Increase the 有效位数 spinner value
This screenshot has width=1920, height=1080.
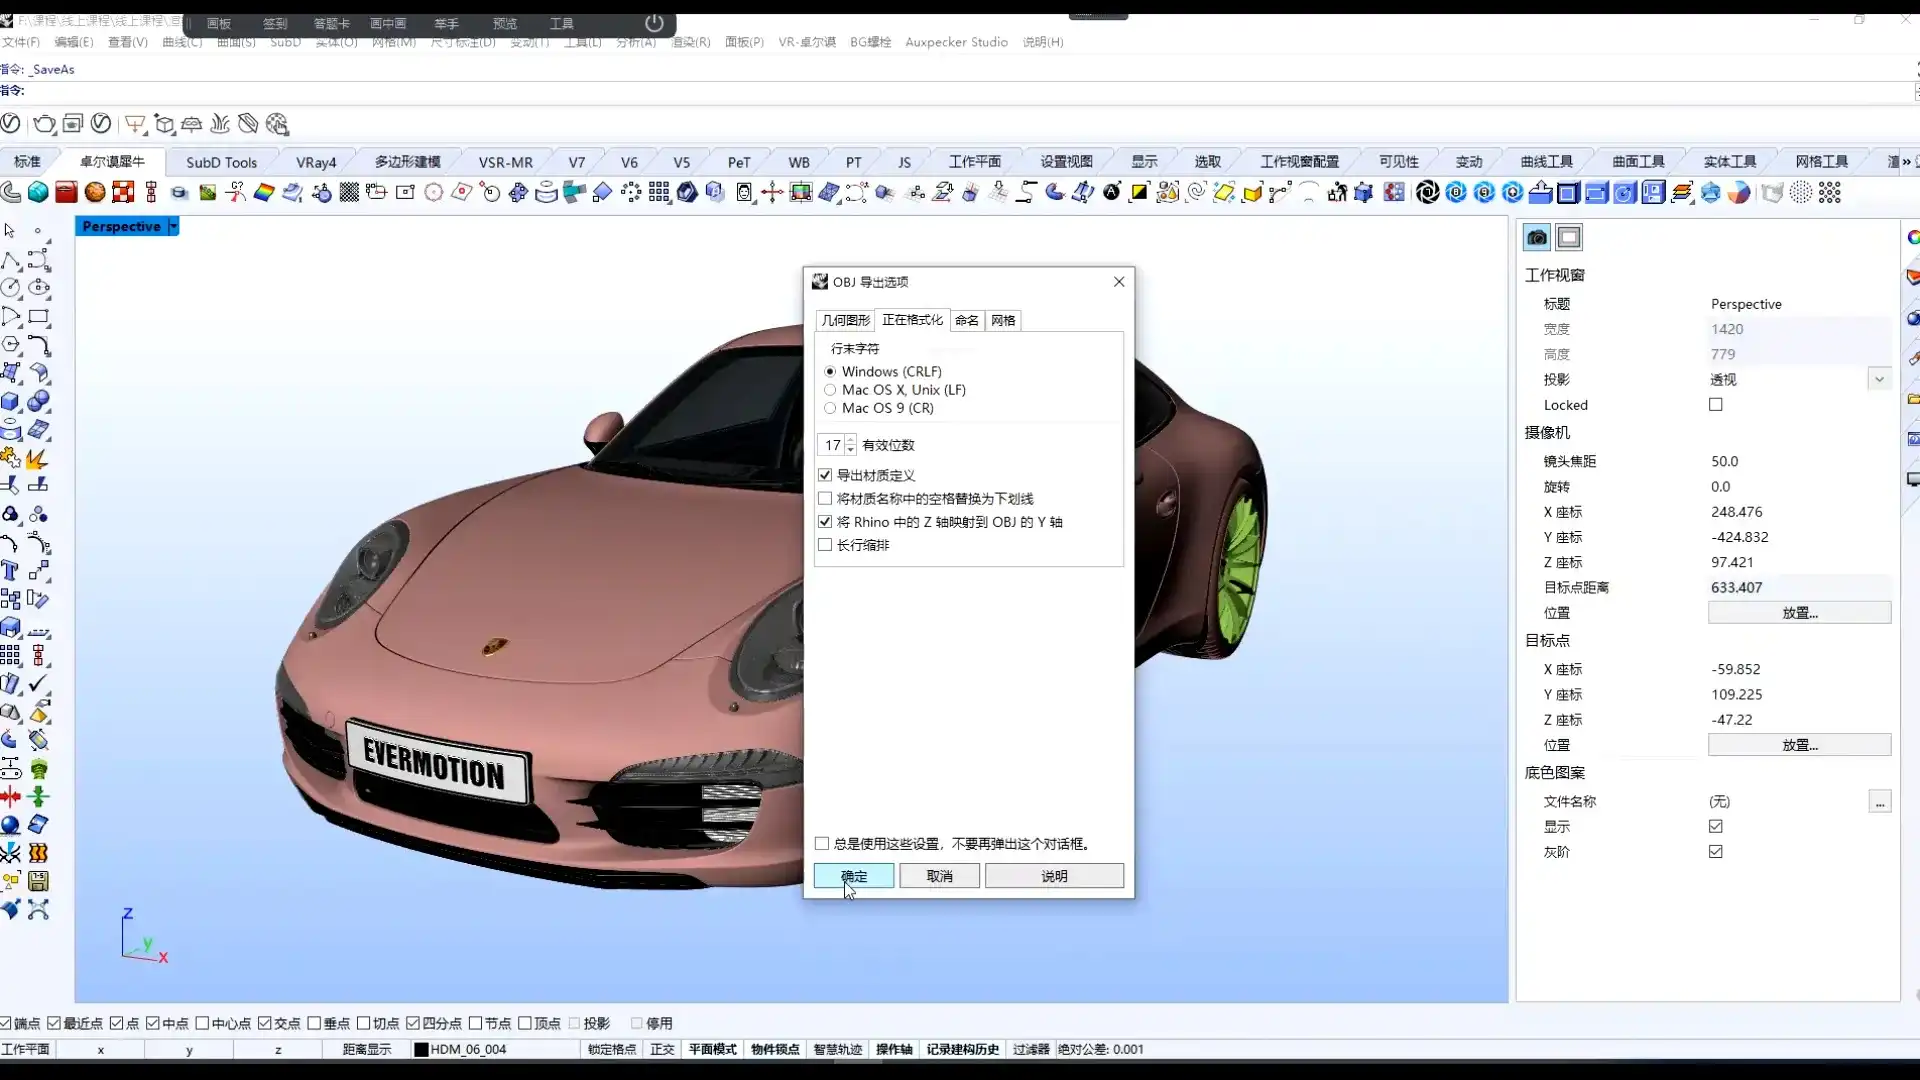pos(851,440)
